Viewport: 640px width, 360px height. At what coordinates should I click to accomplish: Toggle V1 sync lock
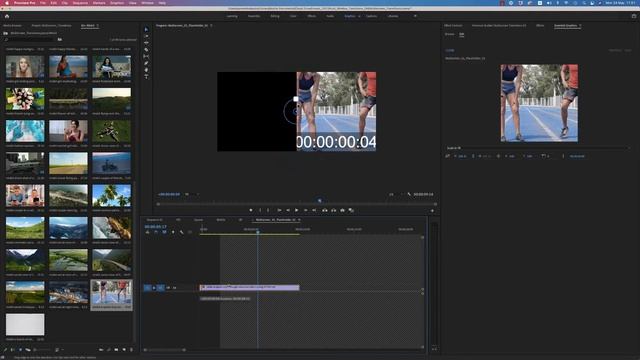(x=168, y=288)
